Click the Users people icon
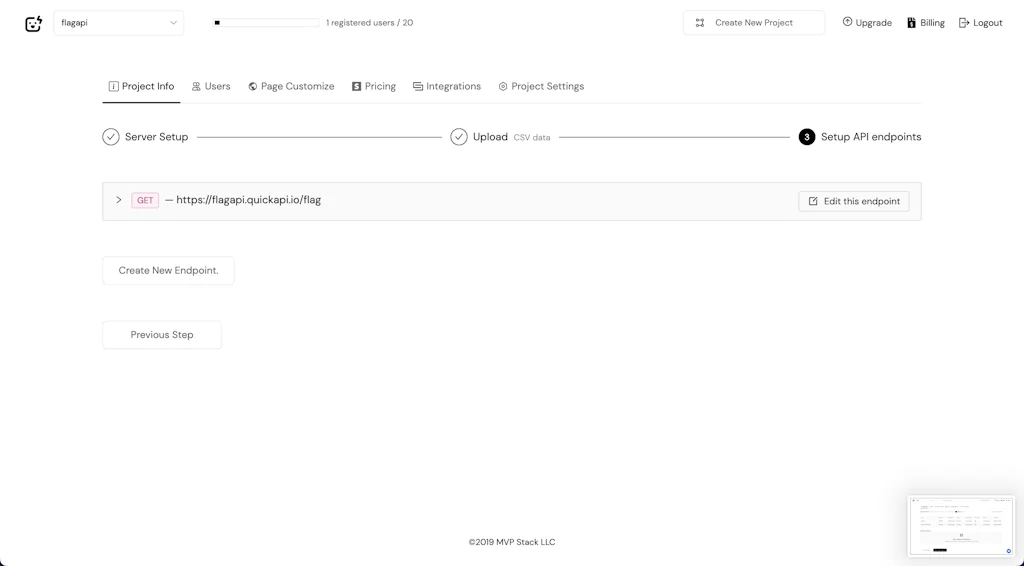Viewport: 1024px width, 566px height. pos(196,86)
